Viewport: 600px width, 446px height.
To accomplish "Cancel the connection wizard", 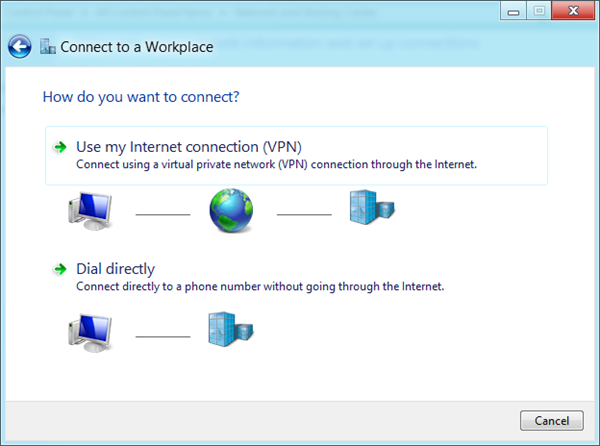I will [x=551, y=421].
